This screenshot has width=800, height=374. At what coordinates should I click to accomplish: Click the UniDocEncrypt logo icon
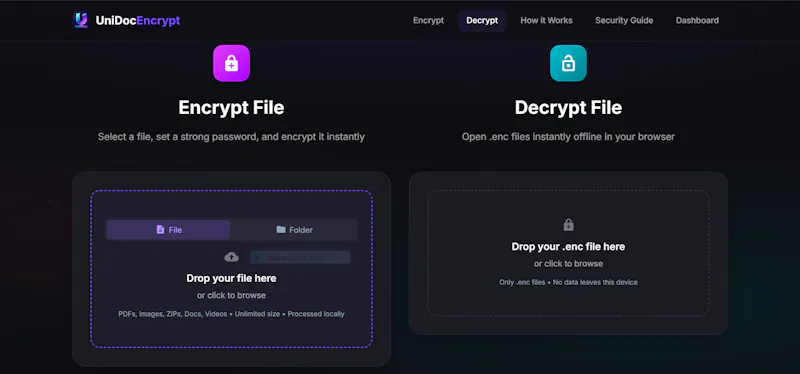click(81, 20)
